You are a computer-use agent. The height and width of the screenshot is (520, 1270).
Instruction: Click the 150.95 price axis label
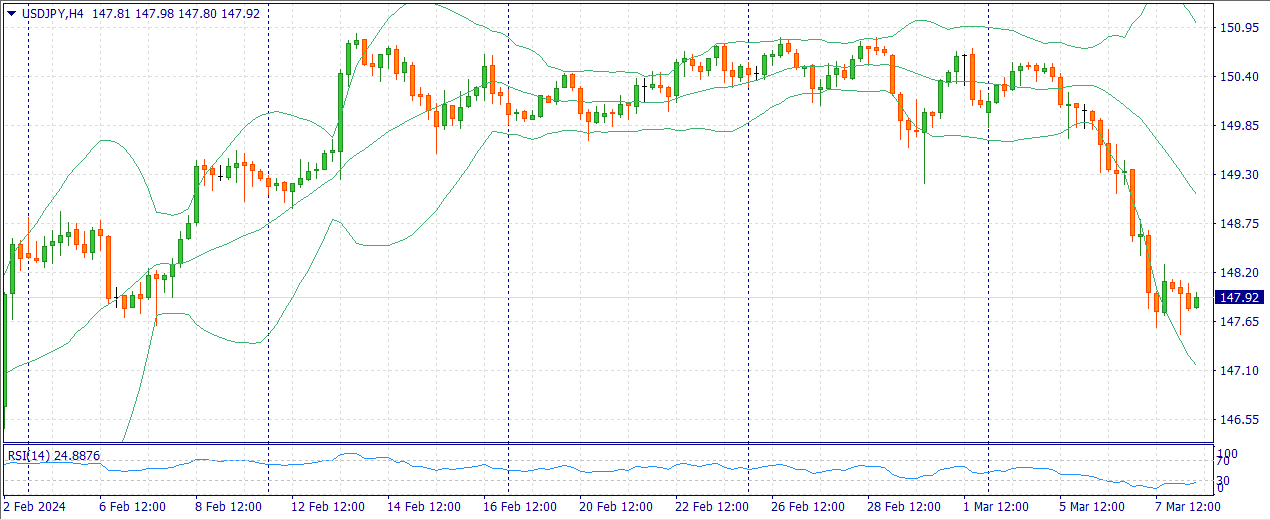pyautogui.click(x=1238, y=28)
